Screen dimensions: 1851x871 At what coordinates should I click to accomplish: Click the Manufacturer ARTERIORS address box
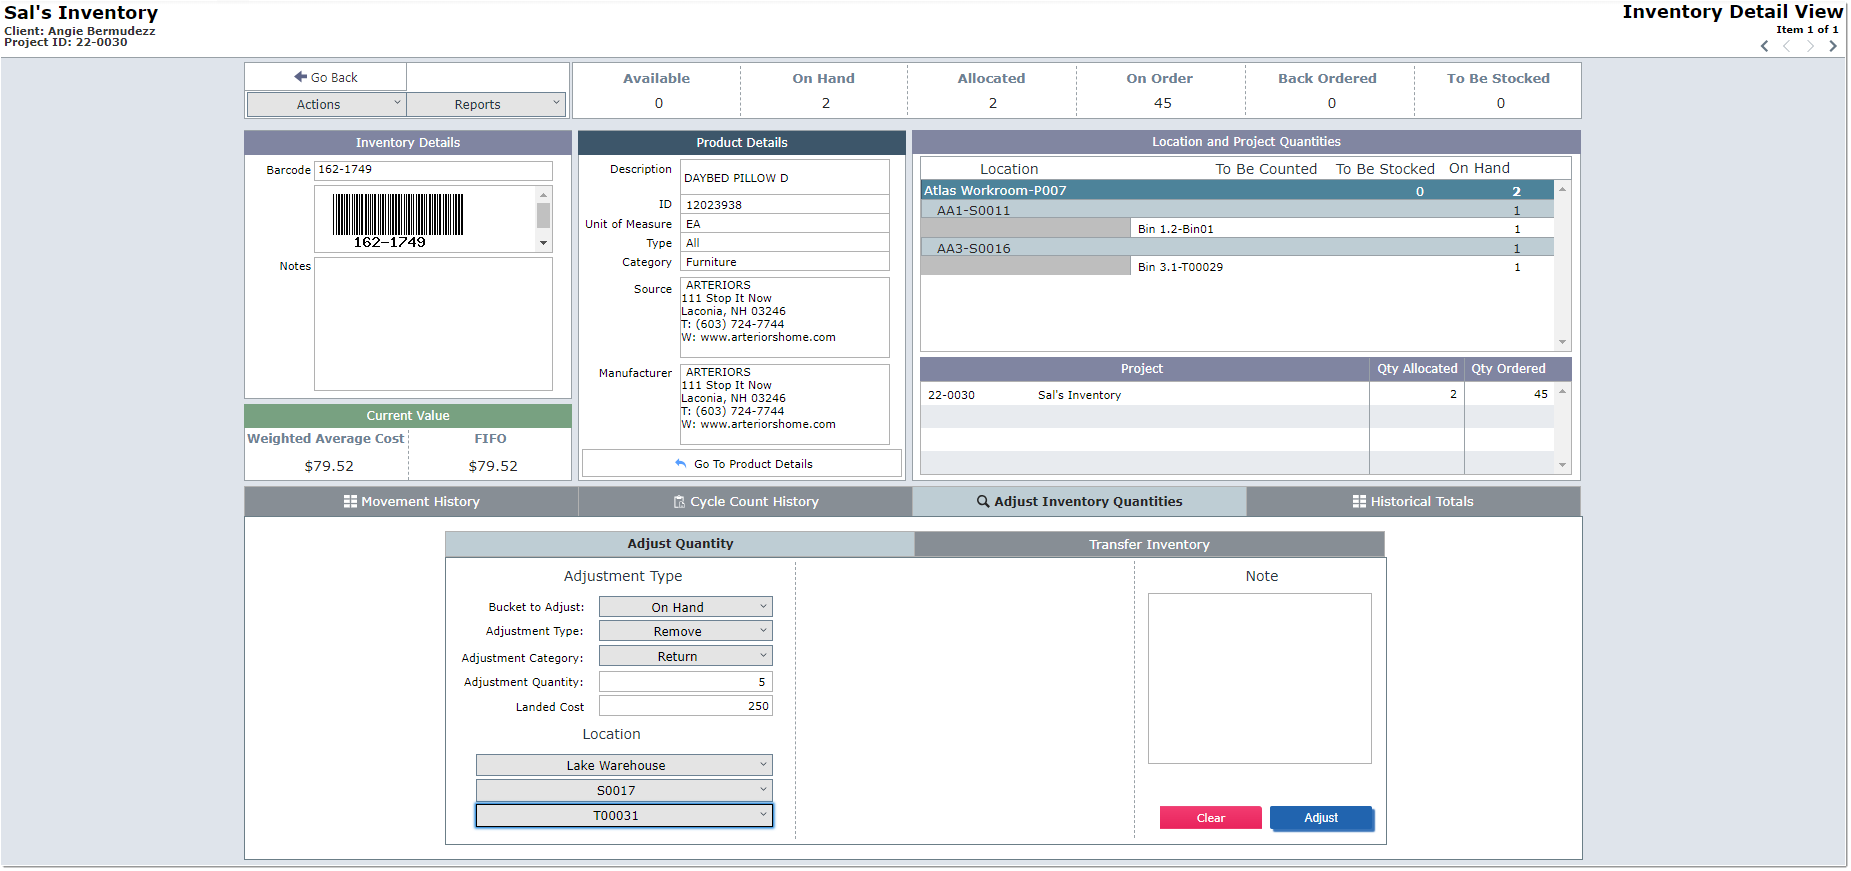coord(785,404)
